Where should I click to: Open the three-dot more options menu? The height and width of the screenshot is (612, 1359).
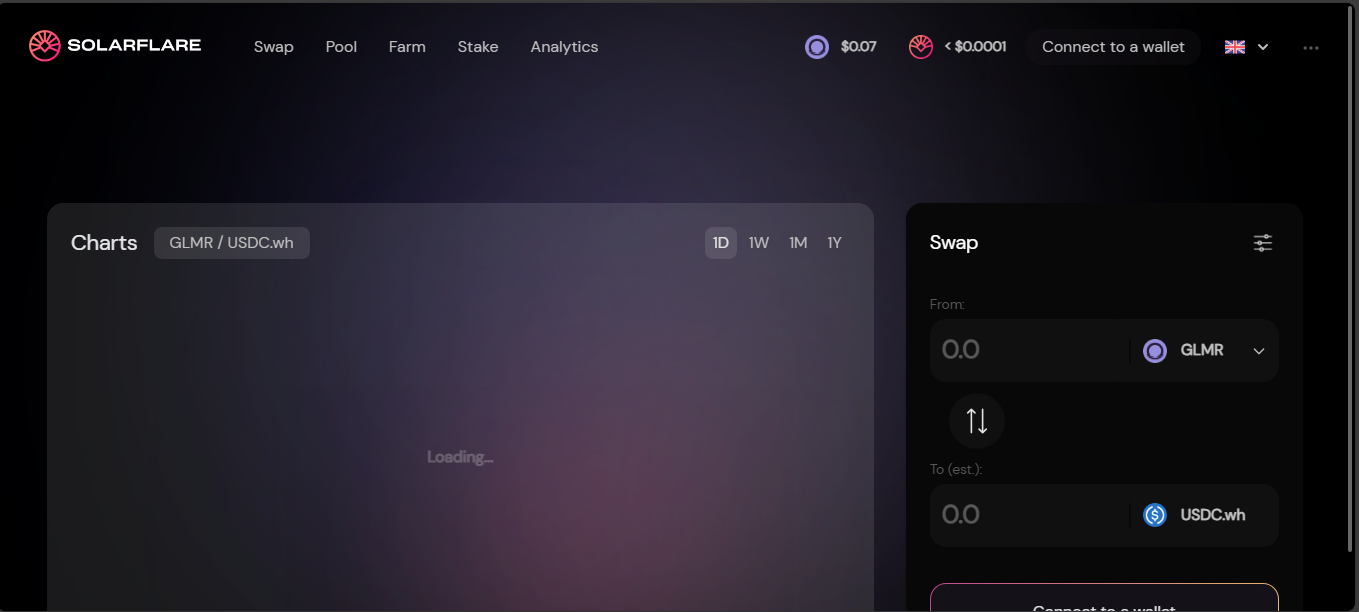[1311, 47]
